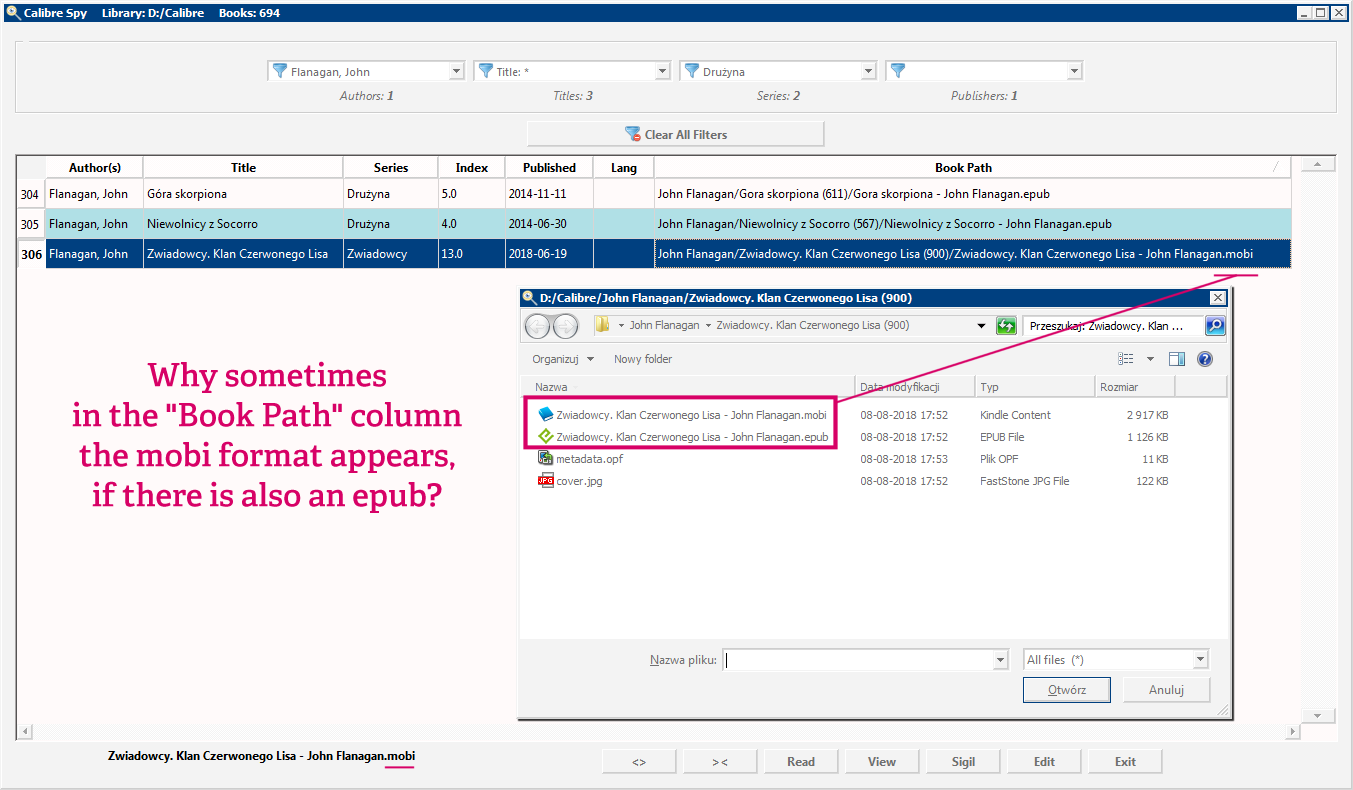This screenshot has width=1353, height=790.
Task: Sort by the Lang column header
Action: point(624,167)
